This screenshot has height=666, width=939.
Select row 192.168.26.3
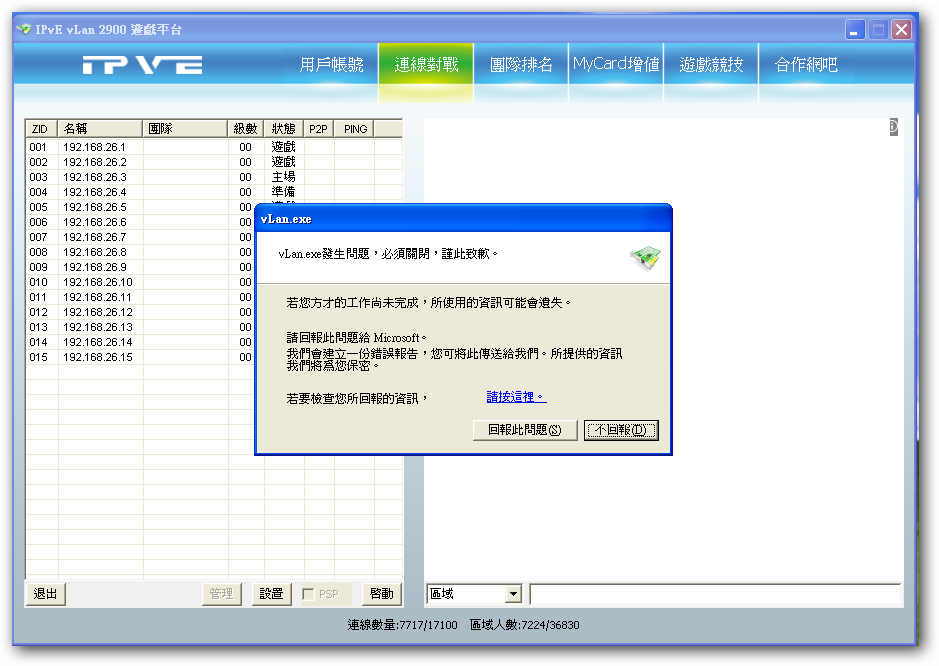[214, 177]
